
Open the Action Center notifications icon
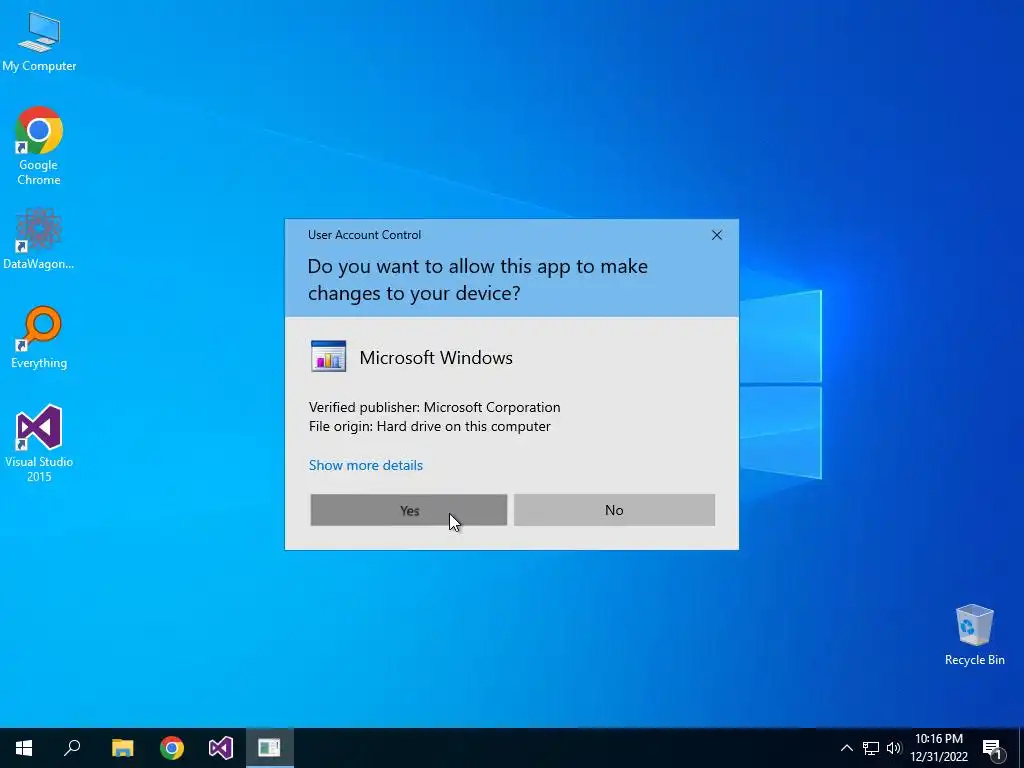992,748
